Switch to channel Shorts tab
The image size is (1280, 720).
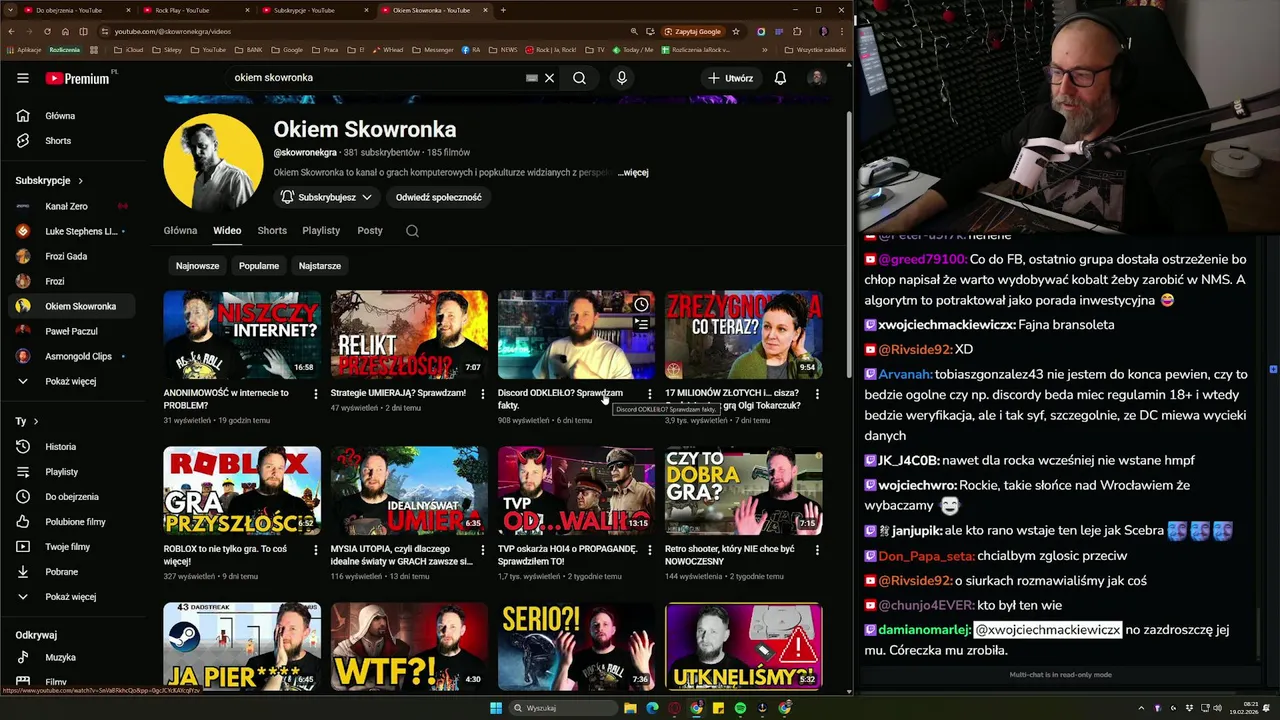[272, 230]
